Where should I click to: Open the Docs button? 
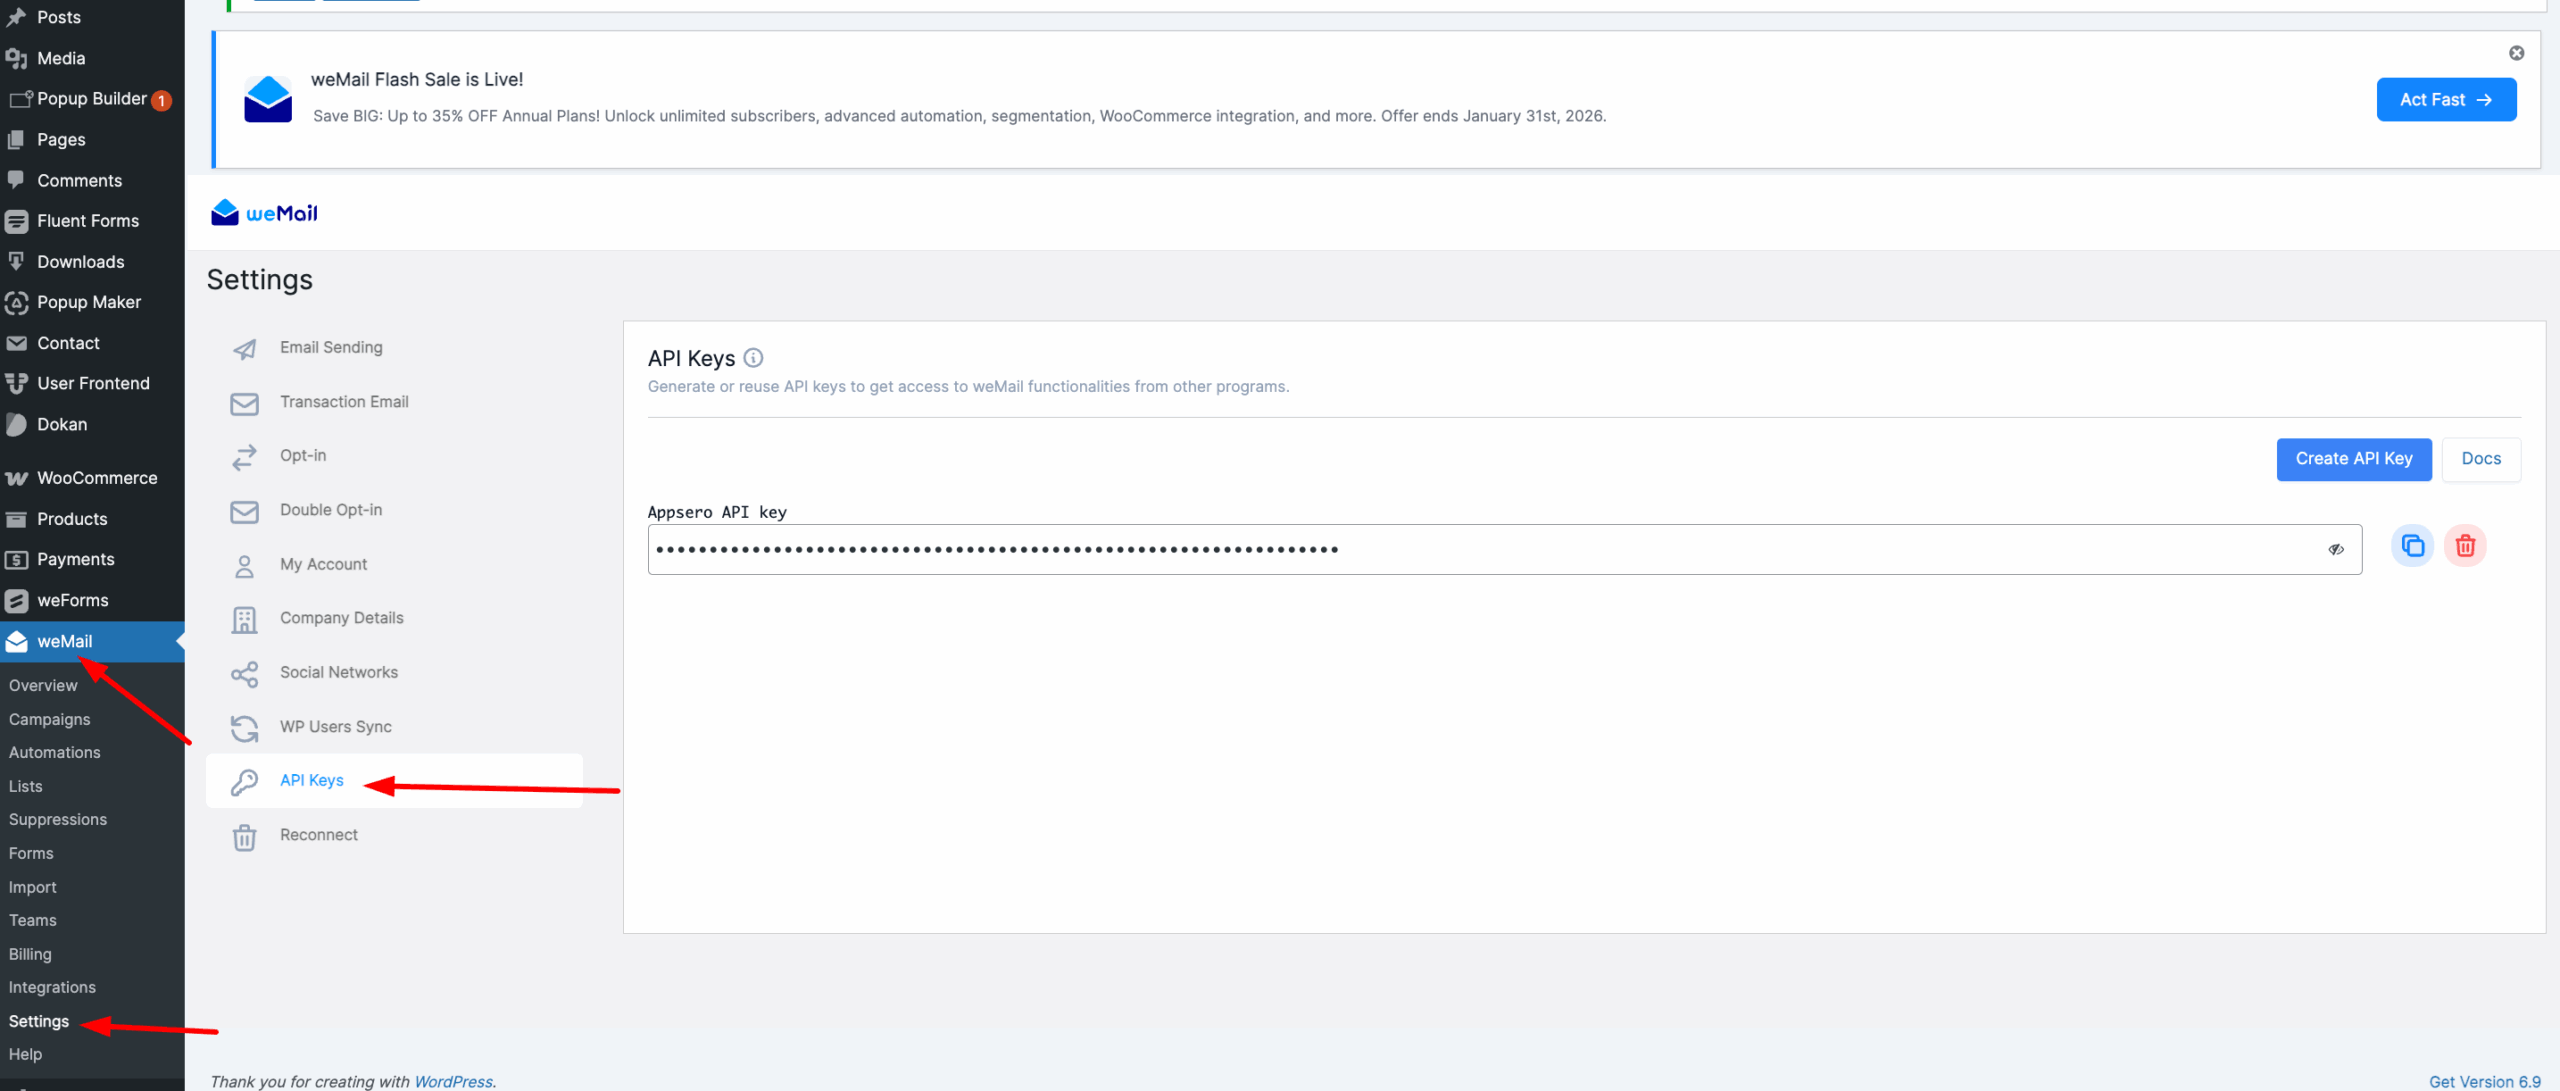pos(2480,459)
